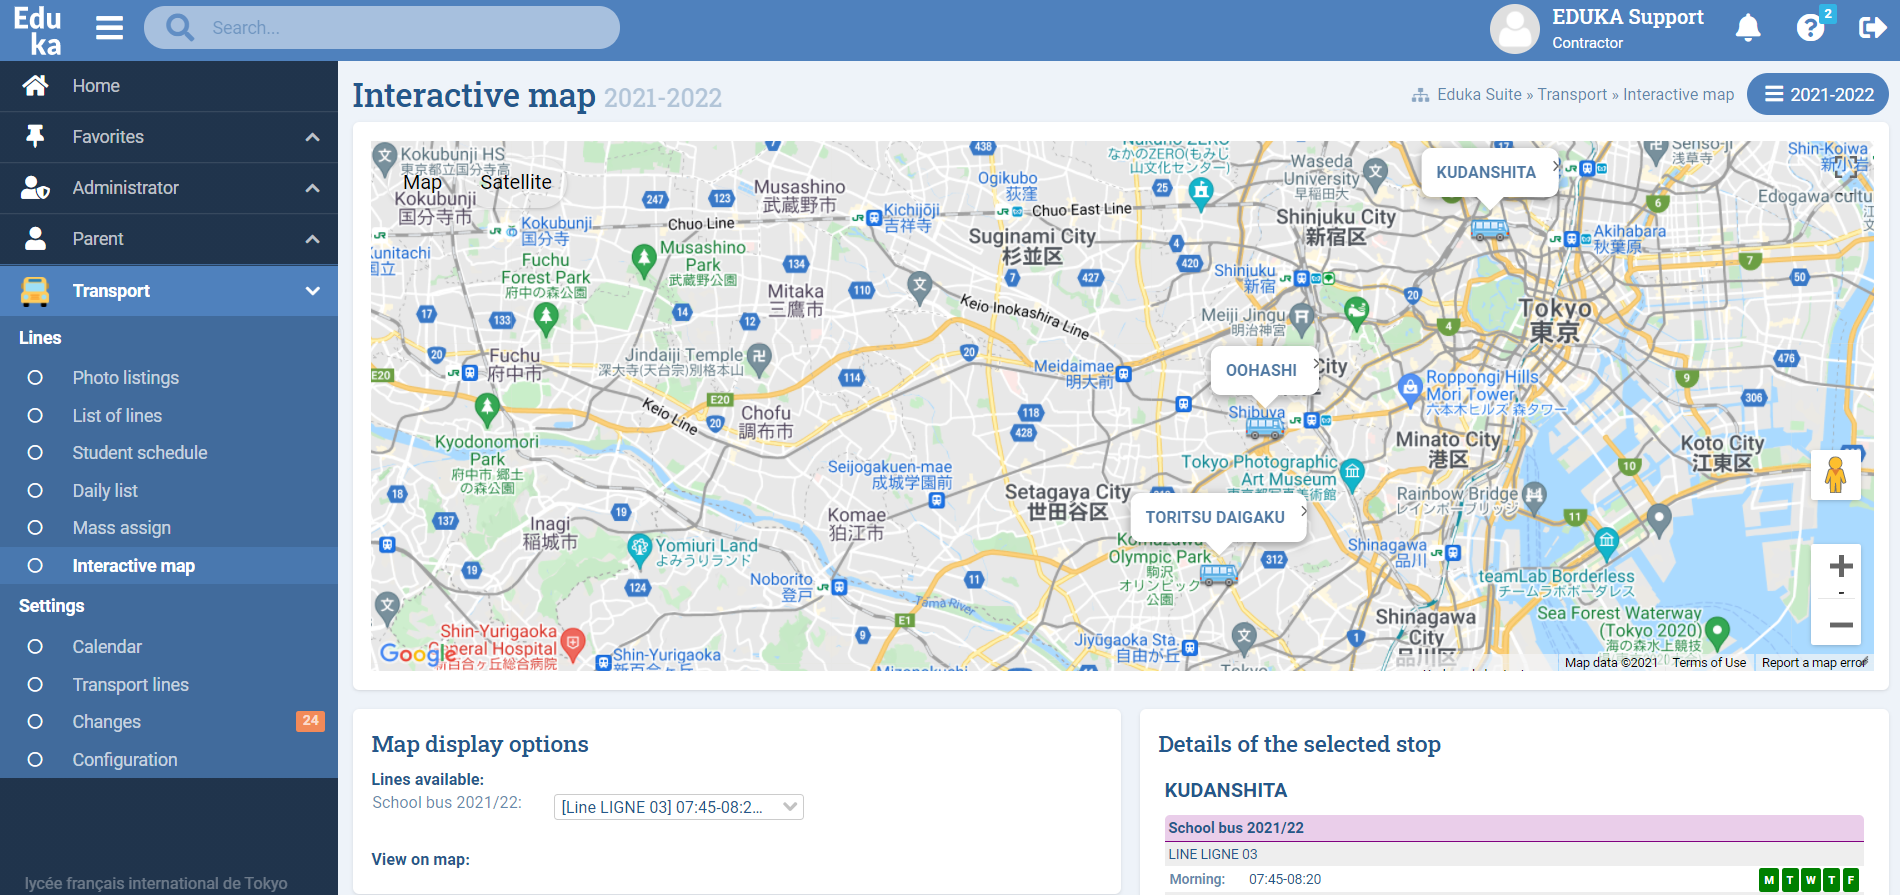Expand the Administrator menu chevron

click(313, 188)
